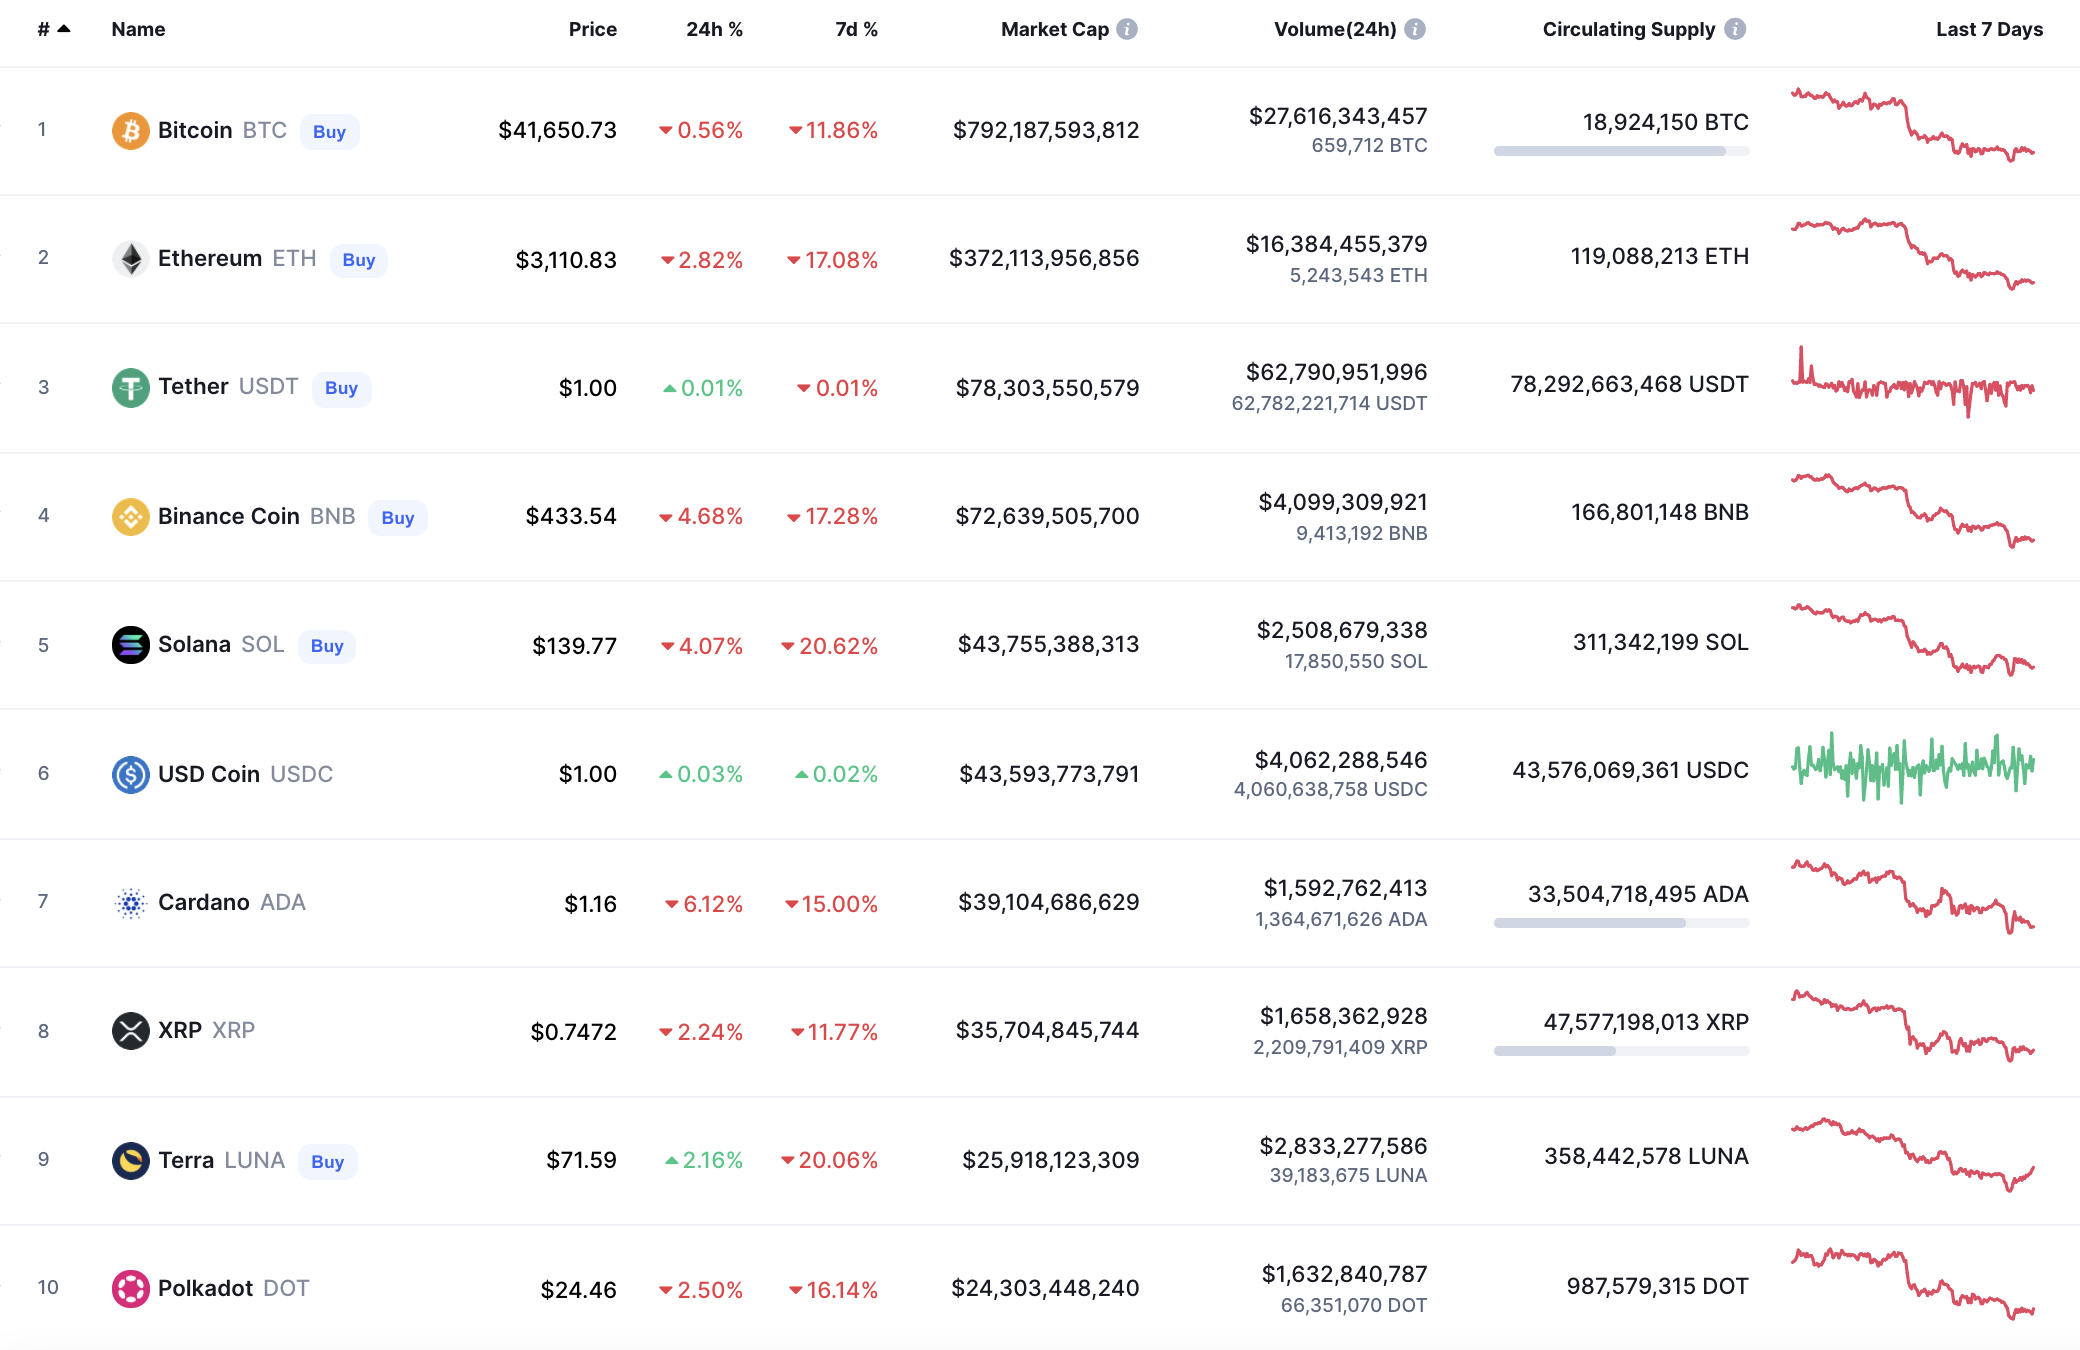Sort the table by 24h % column
2080x1350 pixels.
click(714, 29)
